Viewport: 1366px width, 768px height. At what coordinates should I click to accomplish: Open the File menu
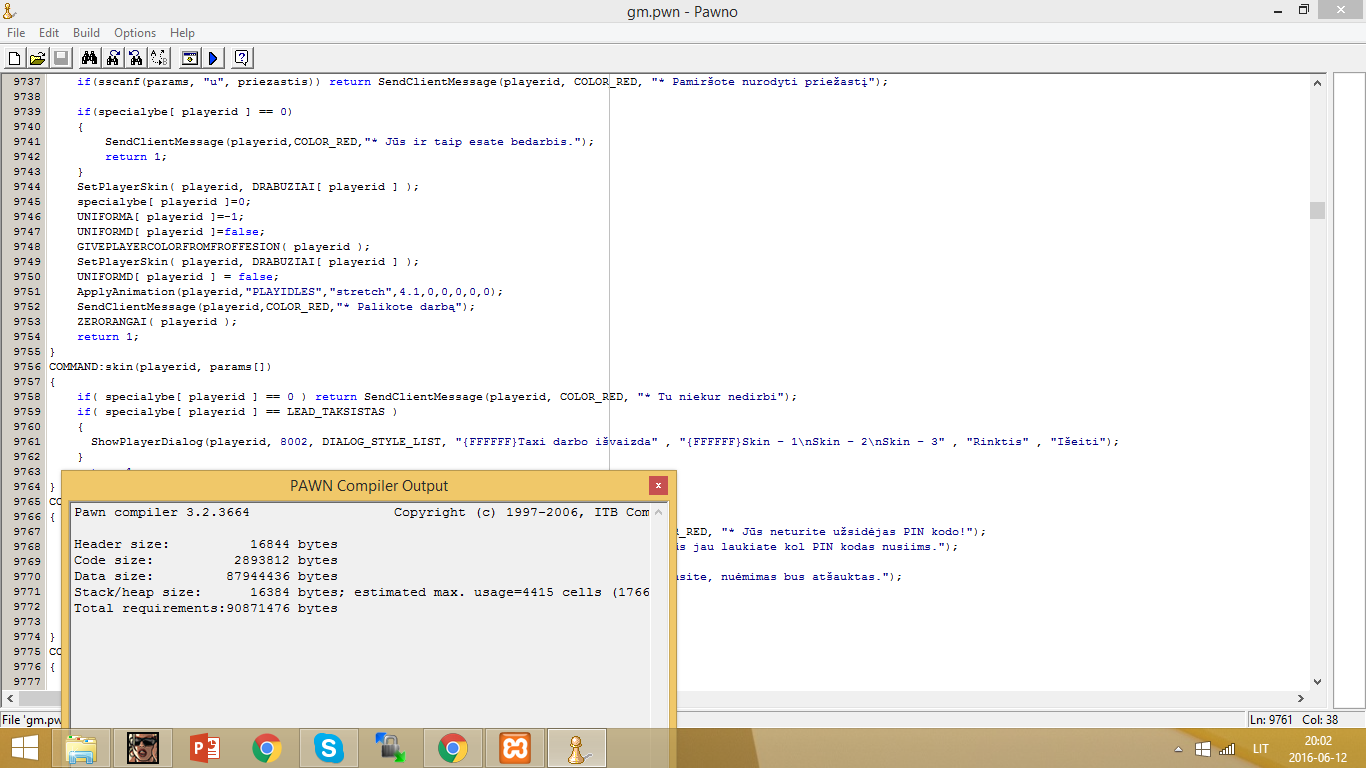point(16,33)
